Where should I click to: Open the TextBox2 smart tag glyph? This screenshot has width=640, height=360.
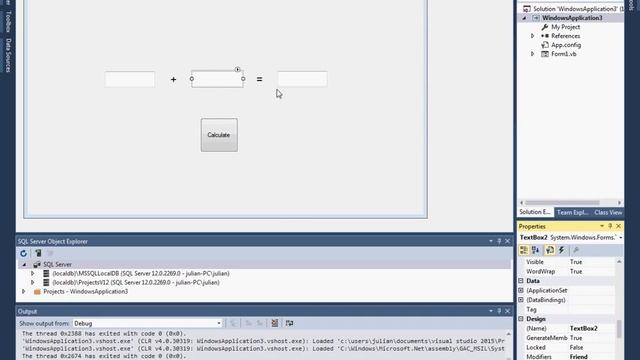pyautogui.click(x=238, y=69)
